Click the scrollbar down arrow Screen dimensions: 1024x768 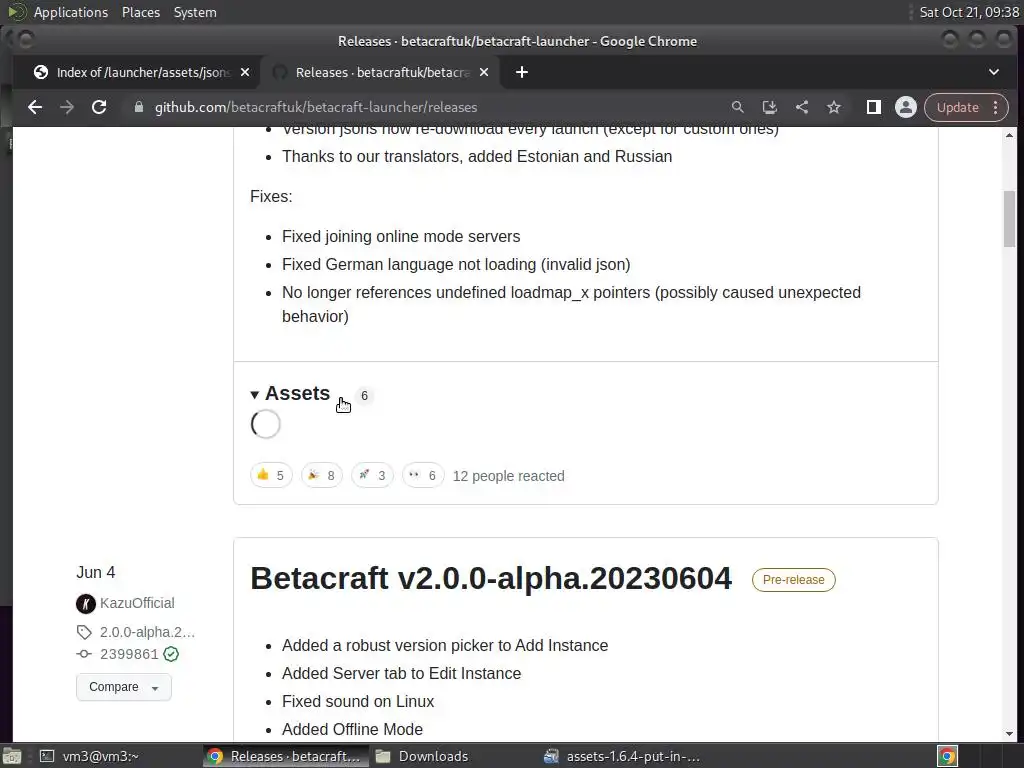point(1010,734)
